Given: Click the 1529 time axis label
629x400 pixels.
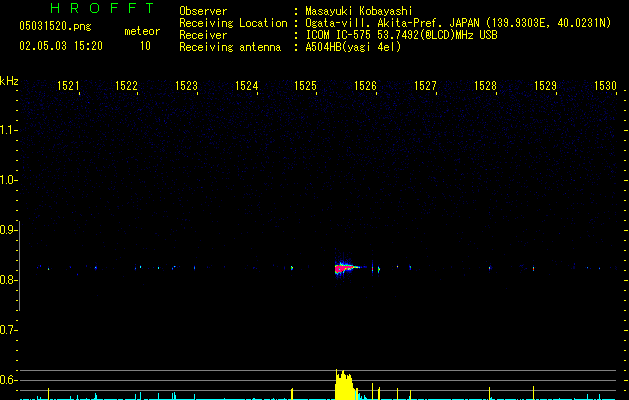Looking at the screenshot, I should (546, 86).
